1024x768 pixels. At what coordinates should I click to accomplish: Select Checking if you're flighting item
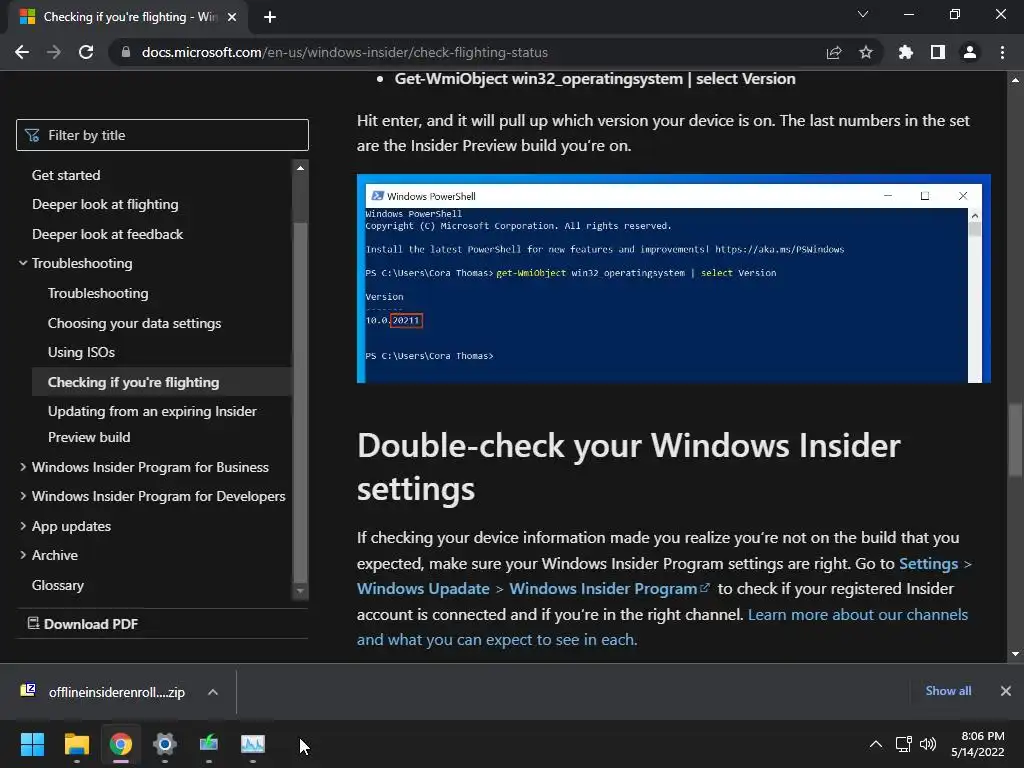pos(161,382)
